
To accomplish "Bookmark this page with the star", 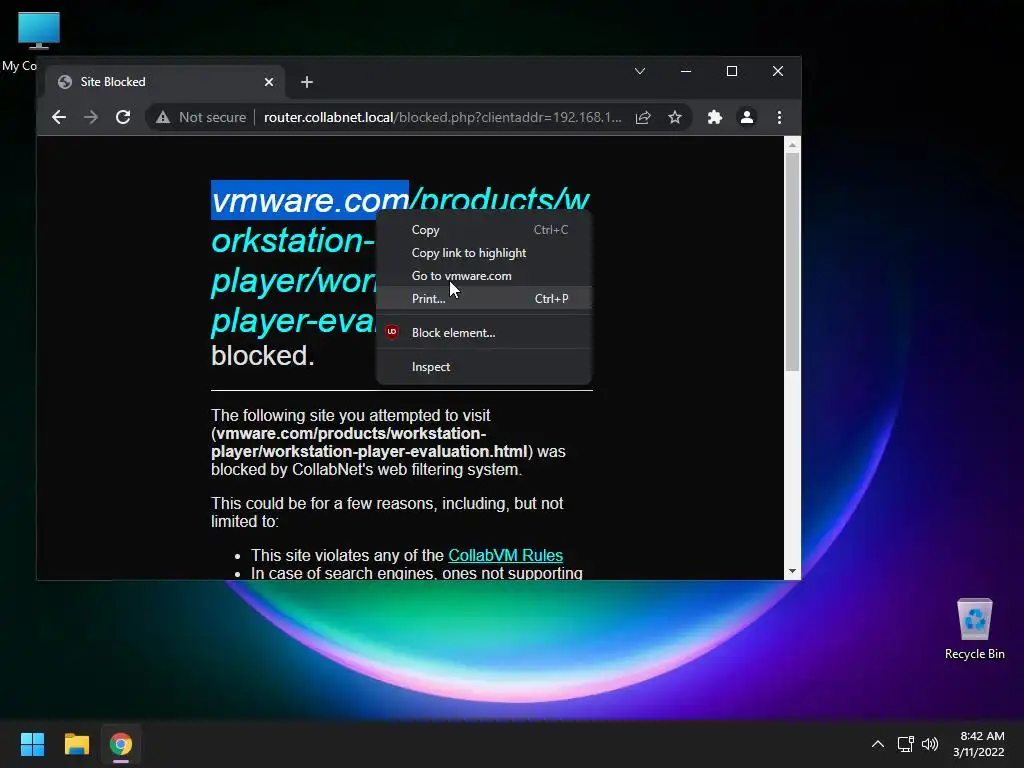I will (675, 118).
